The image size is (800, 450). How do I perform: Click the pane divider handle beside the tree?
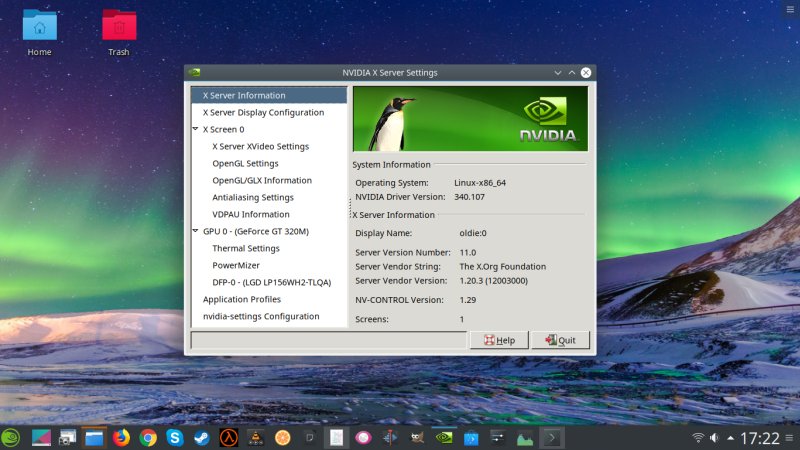tap(350, 207)
